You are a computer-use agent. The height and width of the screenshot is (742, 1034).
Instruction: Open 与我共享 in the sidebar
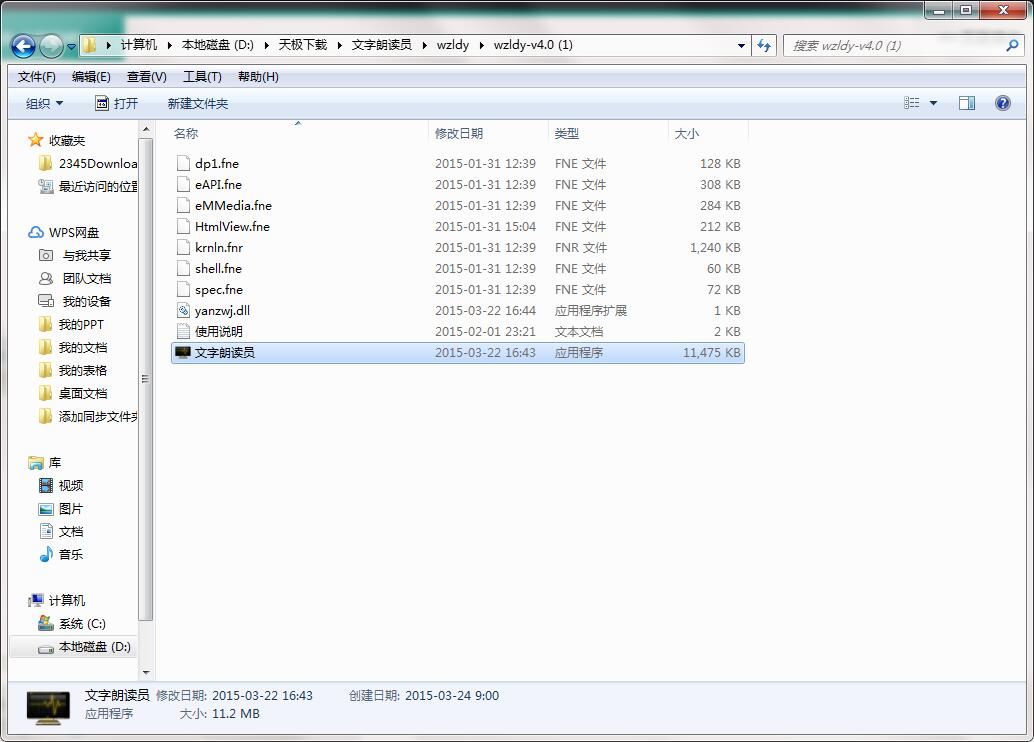75,255
